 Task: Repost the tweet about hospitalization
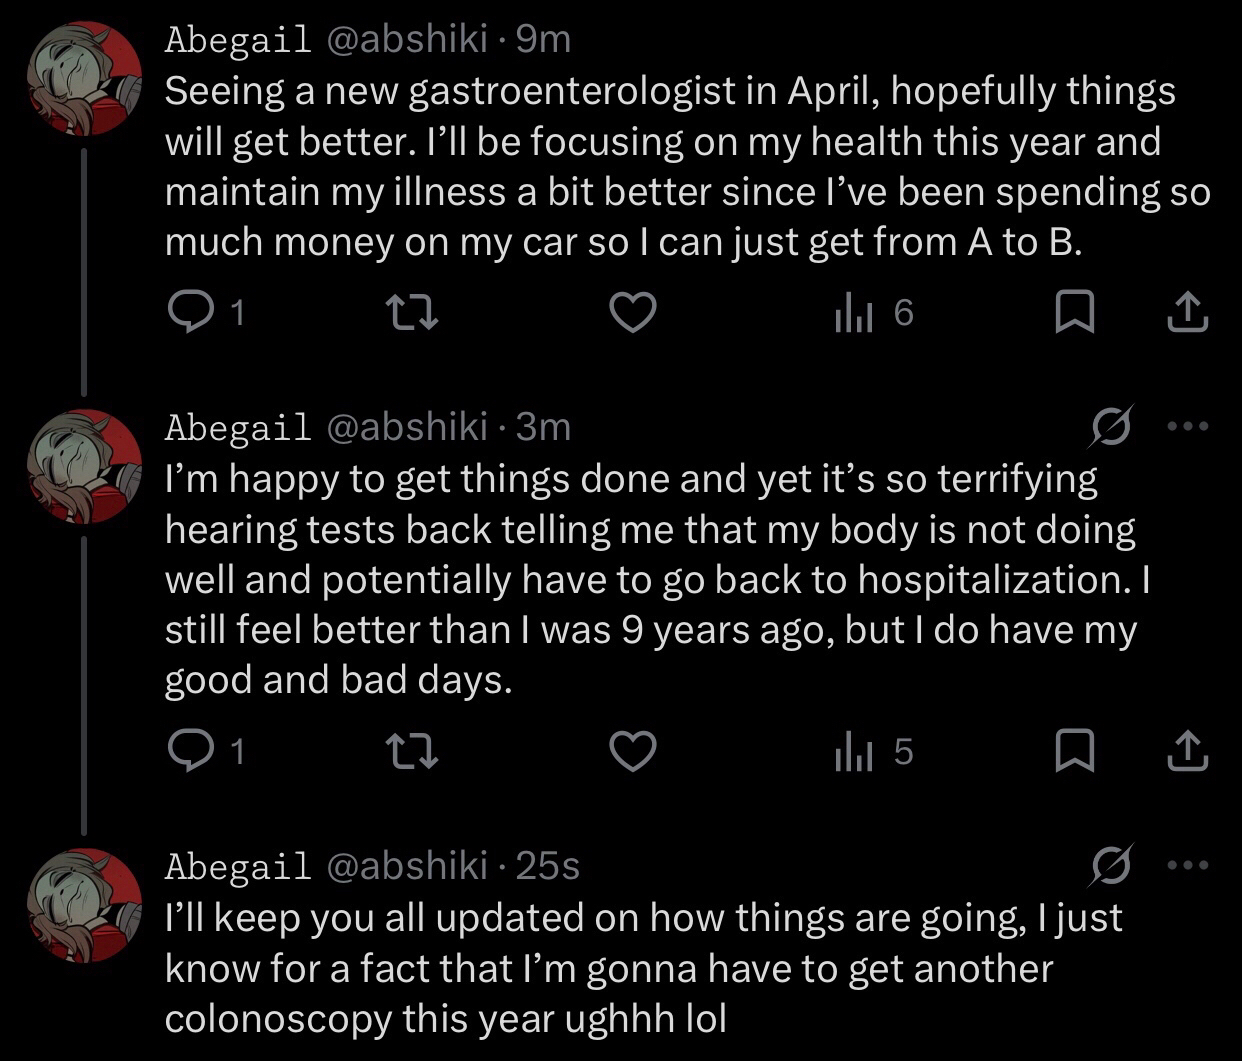(411, 752)
